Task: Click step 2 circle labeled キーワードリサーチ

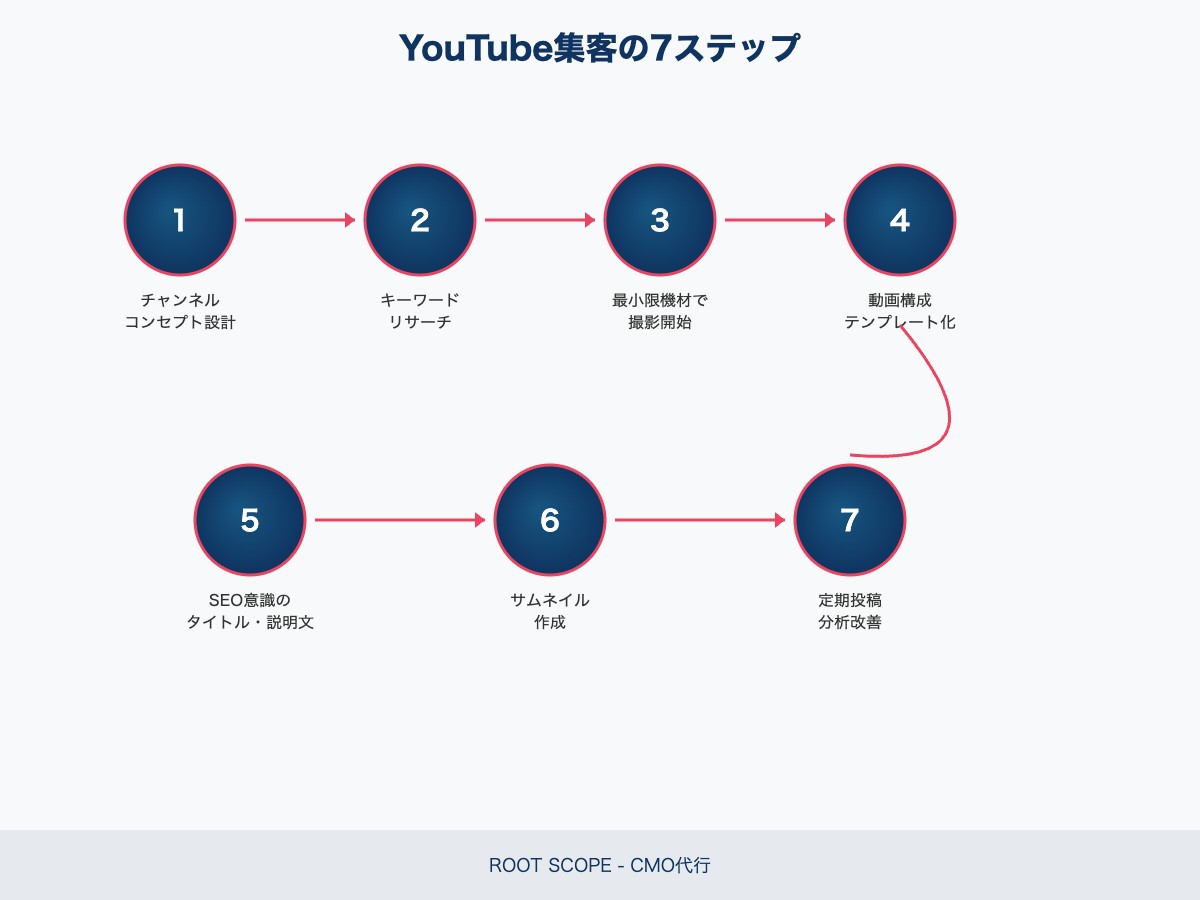Action: pyautogui.click(x=420, y=220)
